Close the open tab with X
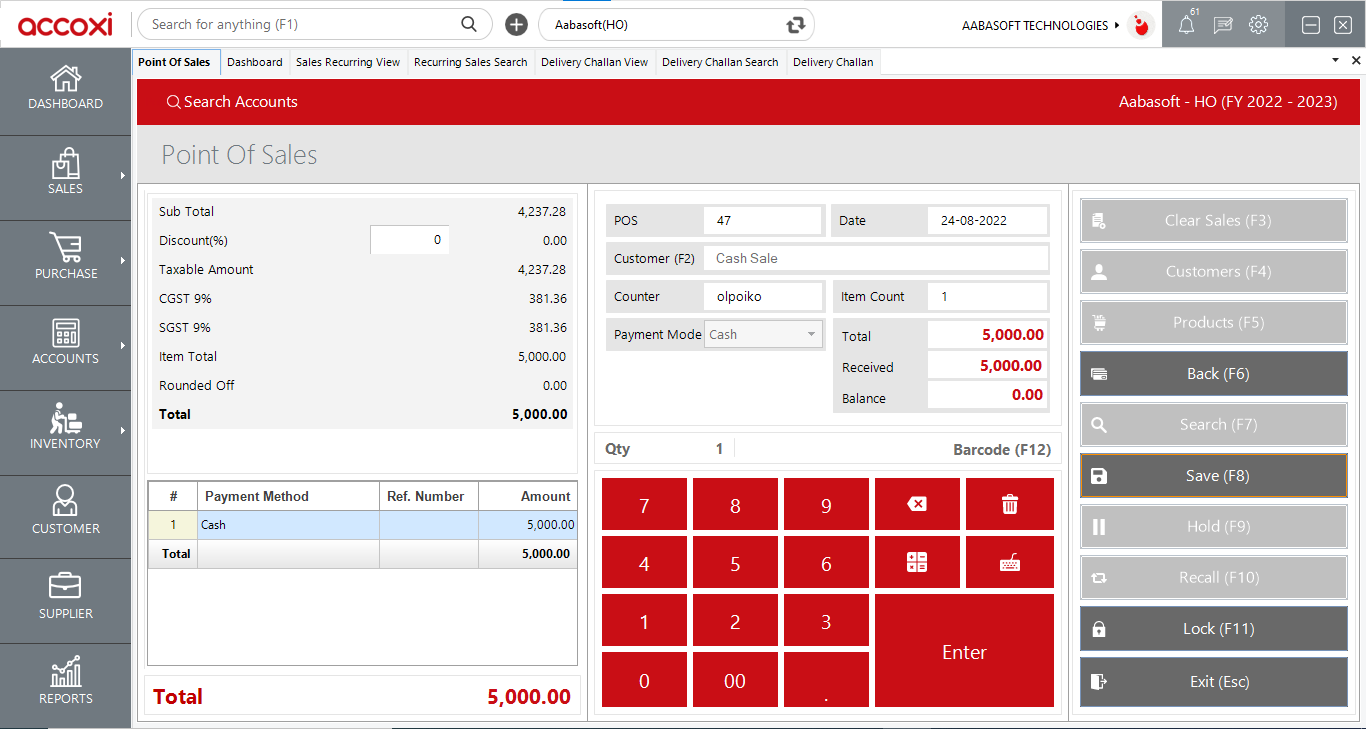 (1356, 61)
